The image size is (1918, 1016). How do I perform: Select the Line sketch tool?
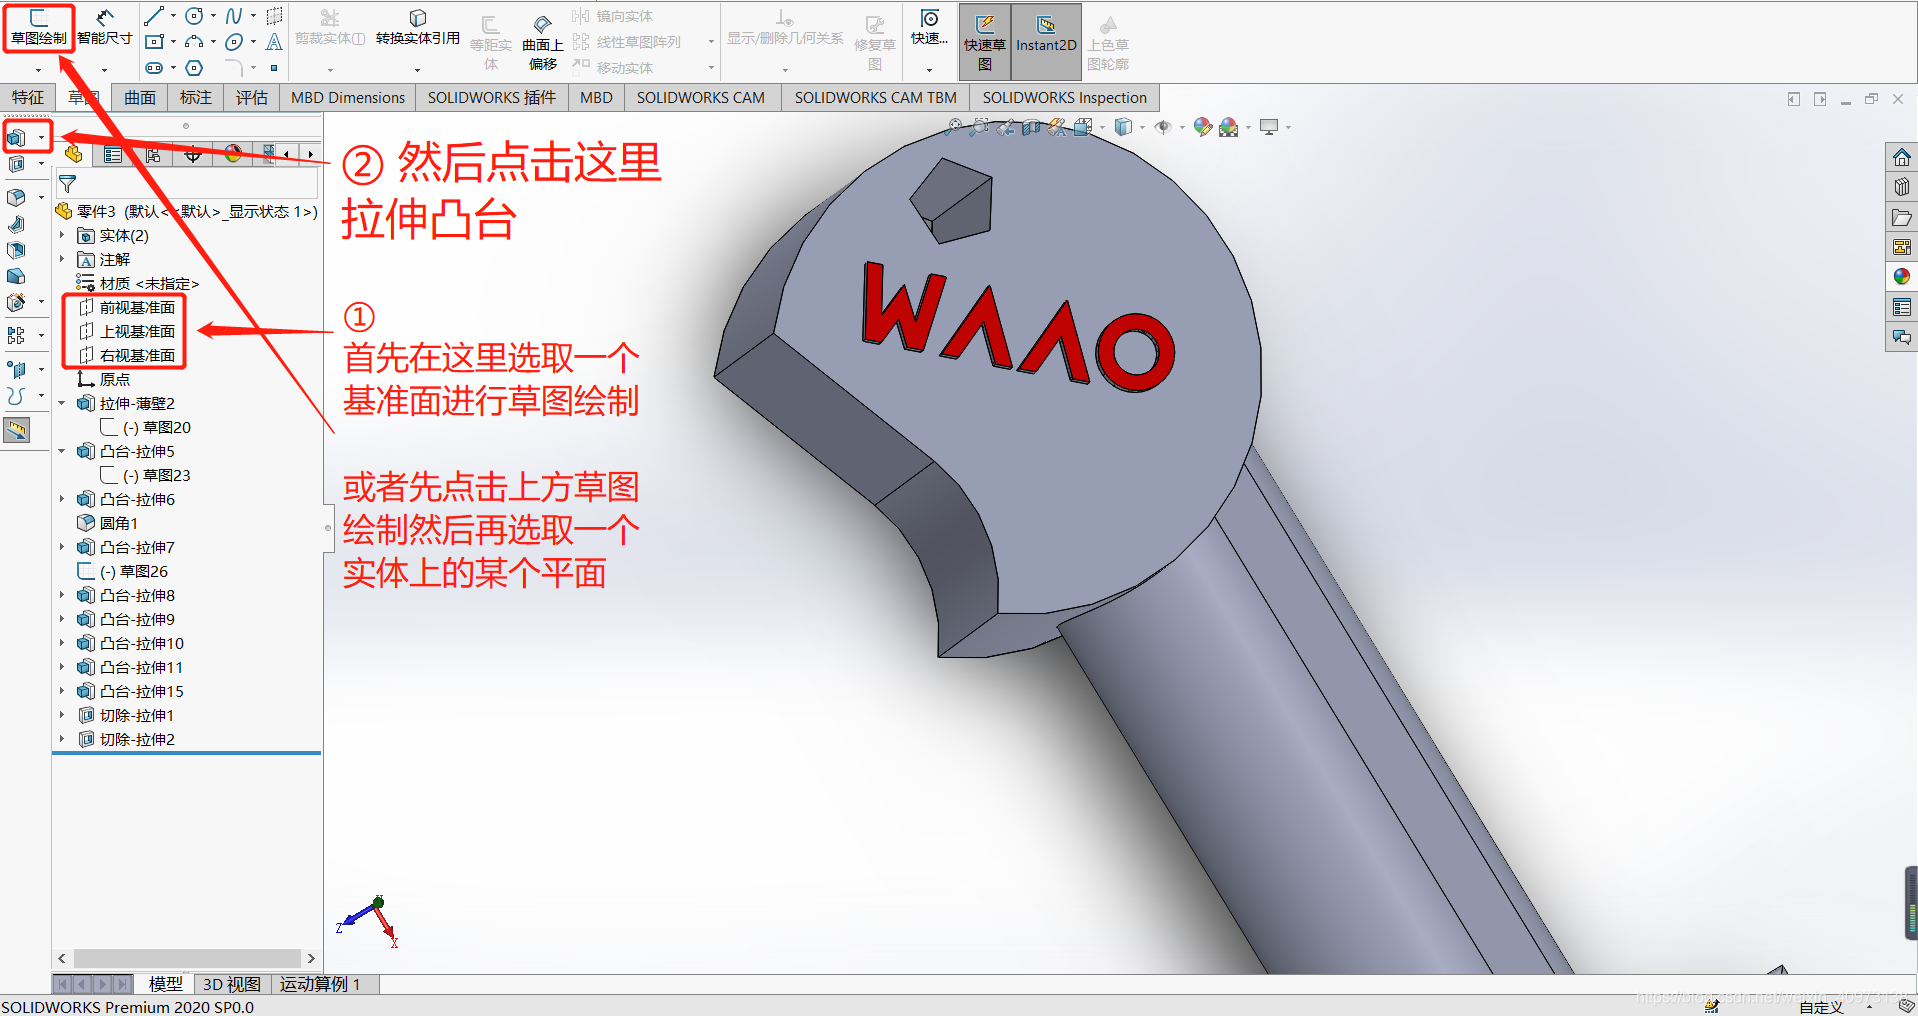(x=153, y=16)
